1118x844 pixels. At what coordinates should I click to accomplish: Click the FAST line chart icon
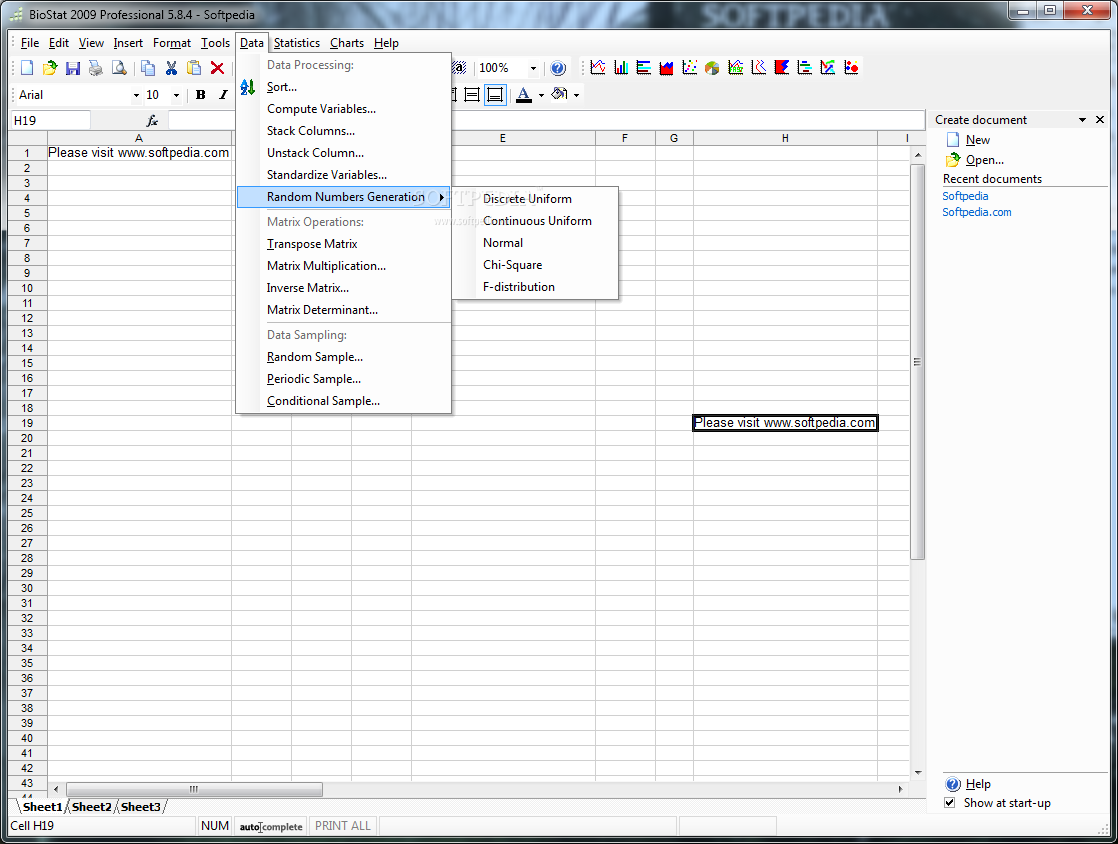tap(736, 67)
